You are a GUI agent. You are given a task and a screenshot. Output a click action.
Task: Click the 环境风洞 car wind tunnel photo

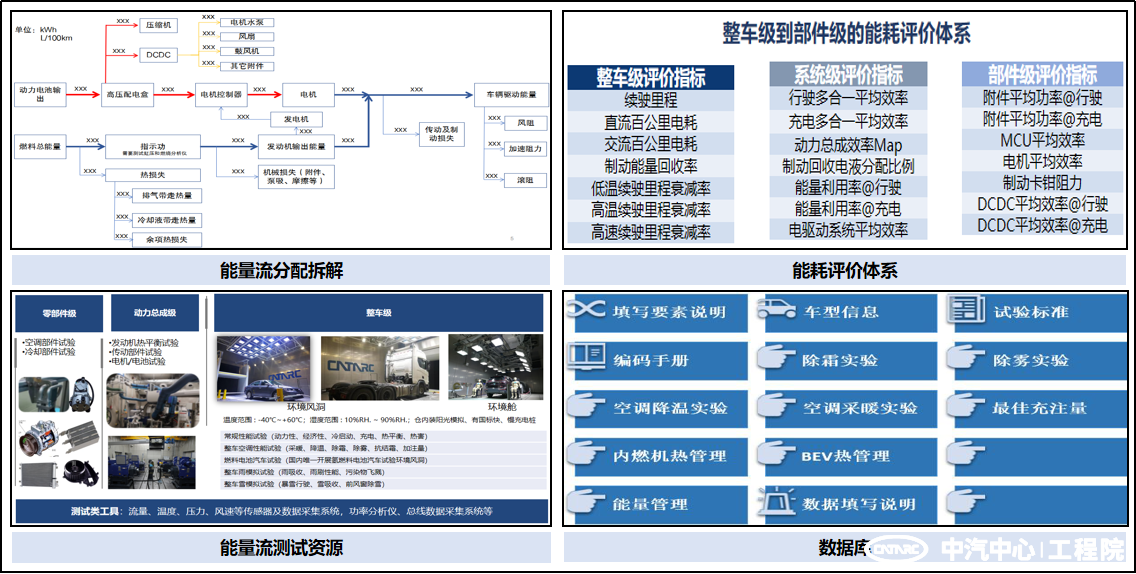pos(265,366)
